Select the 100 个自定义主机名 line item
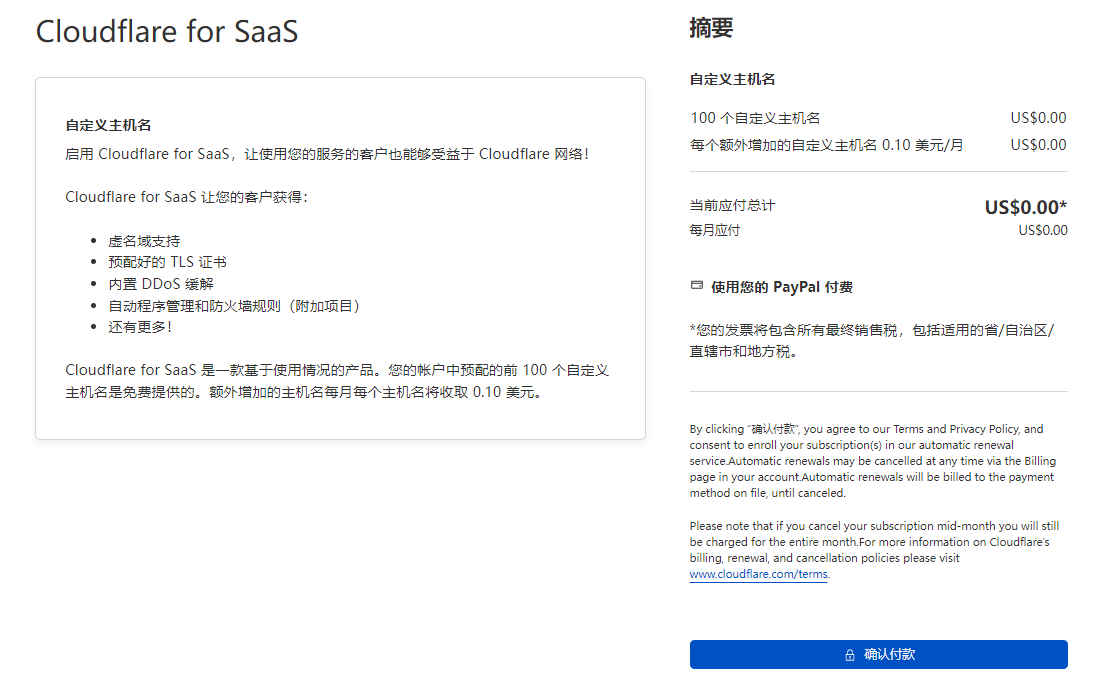The height and width of the screenshot is (680, 1098). 756,118
